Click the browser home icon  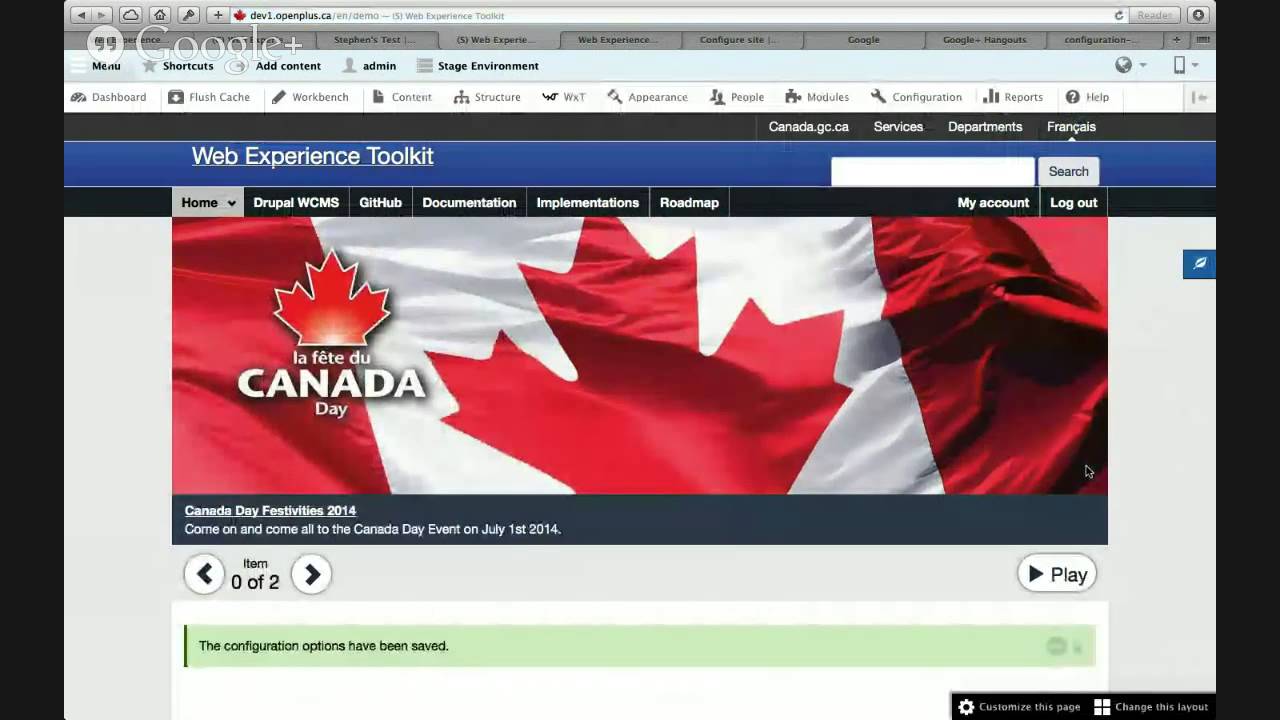pos(160,15)
